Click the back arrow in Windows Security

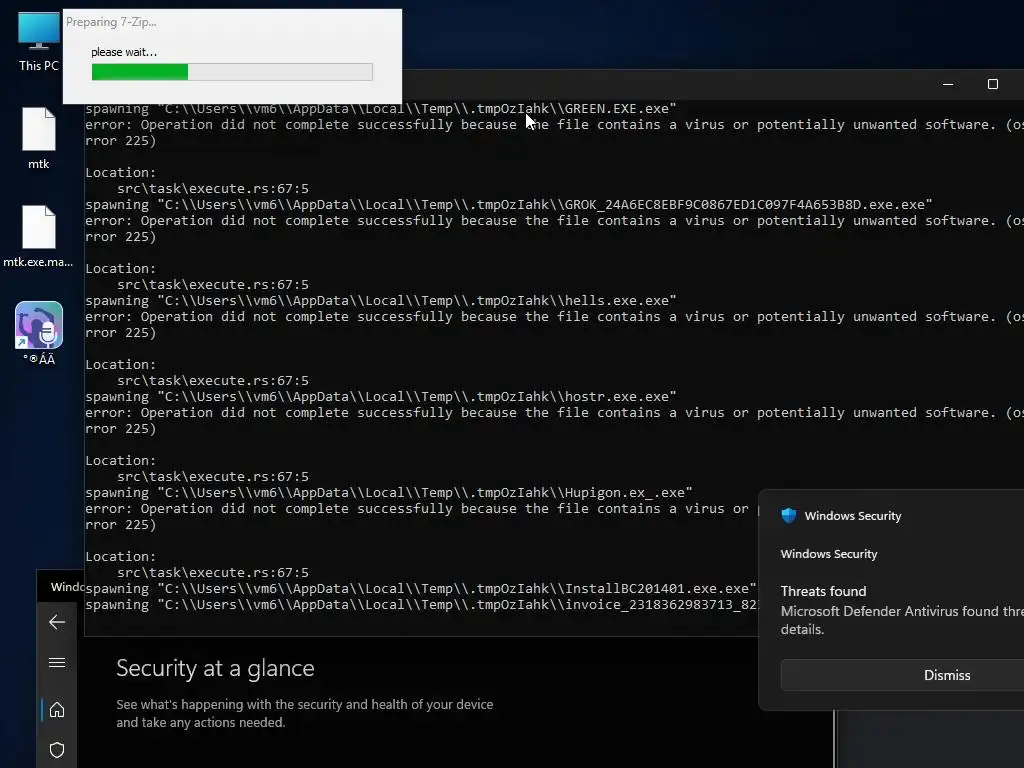pyautogui.click(x=57, y=622)
